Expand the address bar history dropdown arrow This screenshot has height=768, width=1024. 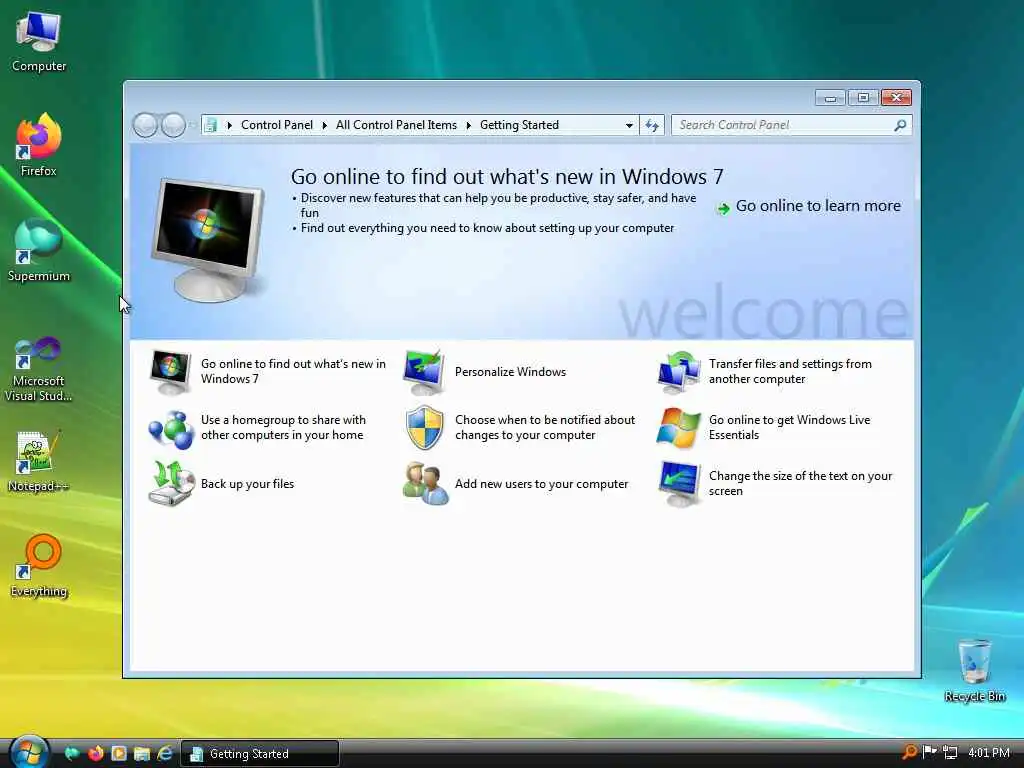629,125
